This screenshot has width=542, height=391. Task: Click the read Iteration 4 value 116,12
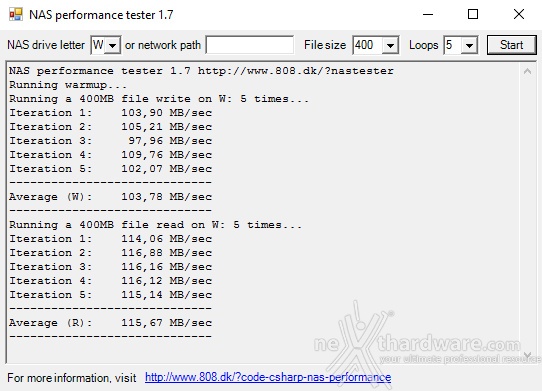142,281
